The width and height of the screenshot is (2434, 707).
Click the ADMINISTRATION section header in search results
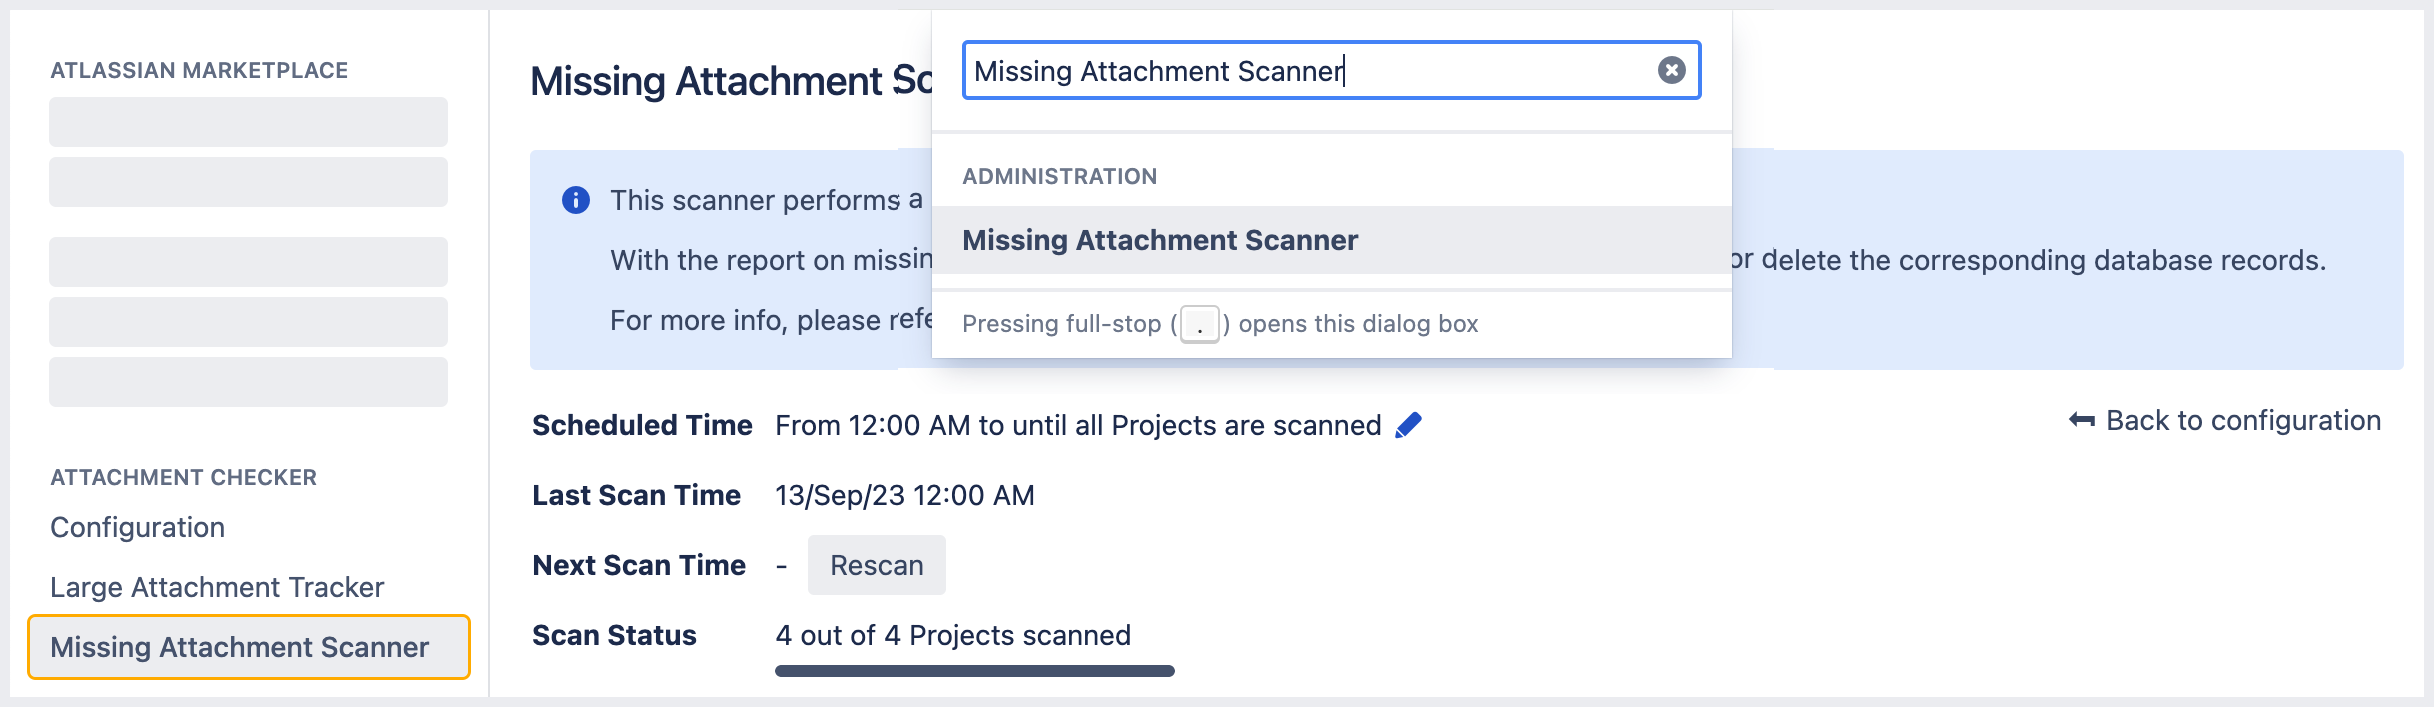(x=1060, y=176)
